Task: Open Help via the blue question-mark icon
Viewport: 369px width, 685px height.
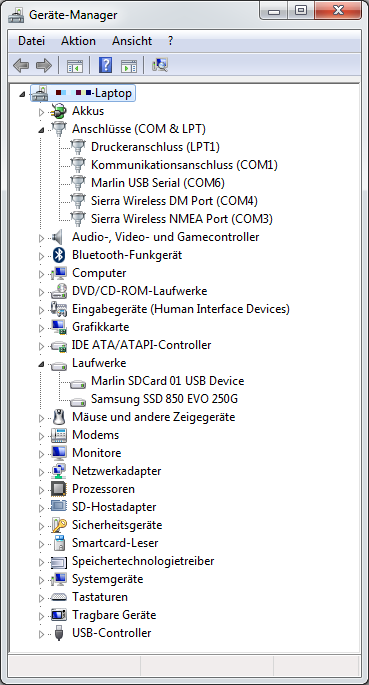Action: point(105,66)
